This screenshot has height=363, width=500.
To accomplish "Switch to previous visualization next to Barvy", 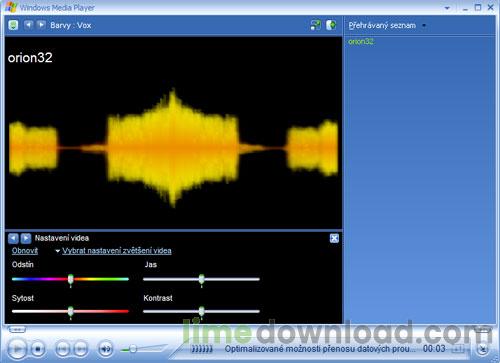I will pos(29,25).
